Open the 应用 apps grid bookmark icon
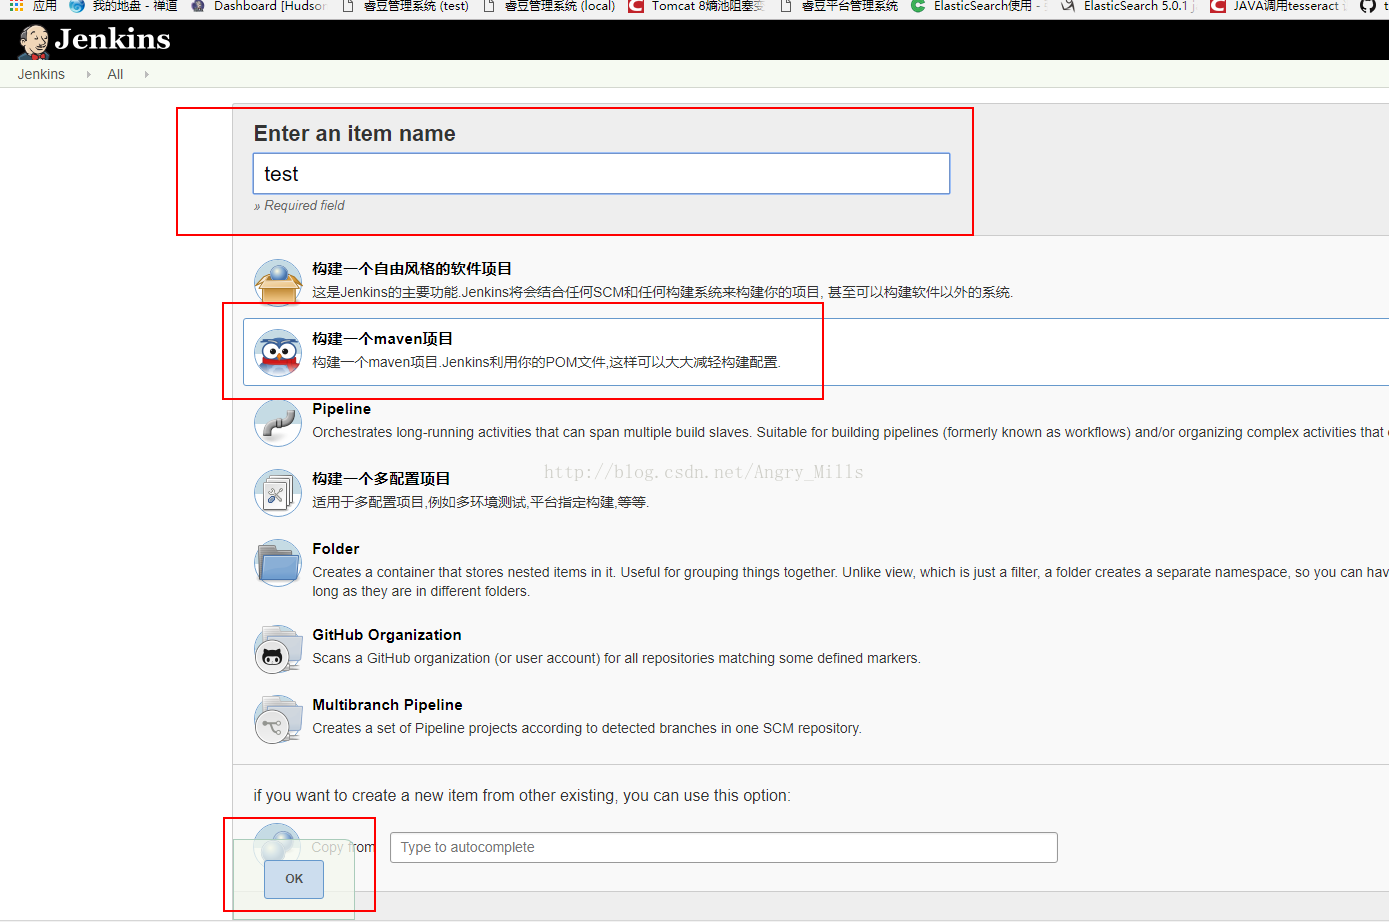The image size is (1389, 922). (x=16, y=6)
